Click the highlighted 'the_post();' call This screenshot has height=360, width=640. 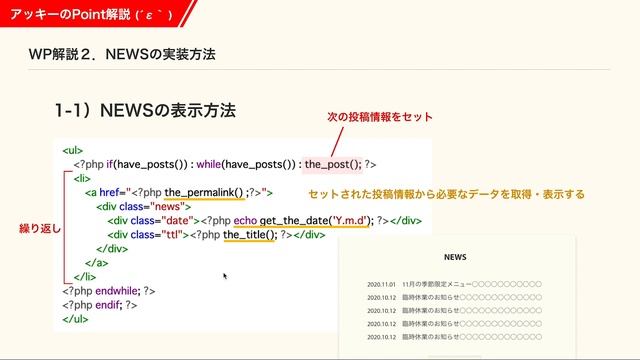(333, 164)
